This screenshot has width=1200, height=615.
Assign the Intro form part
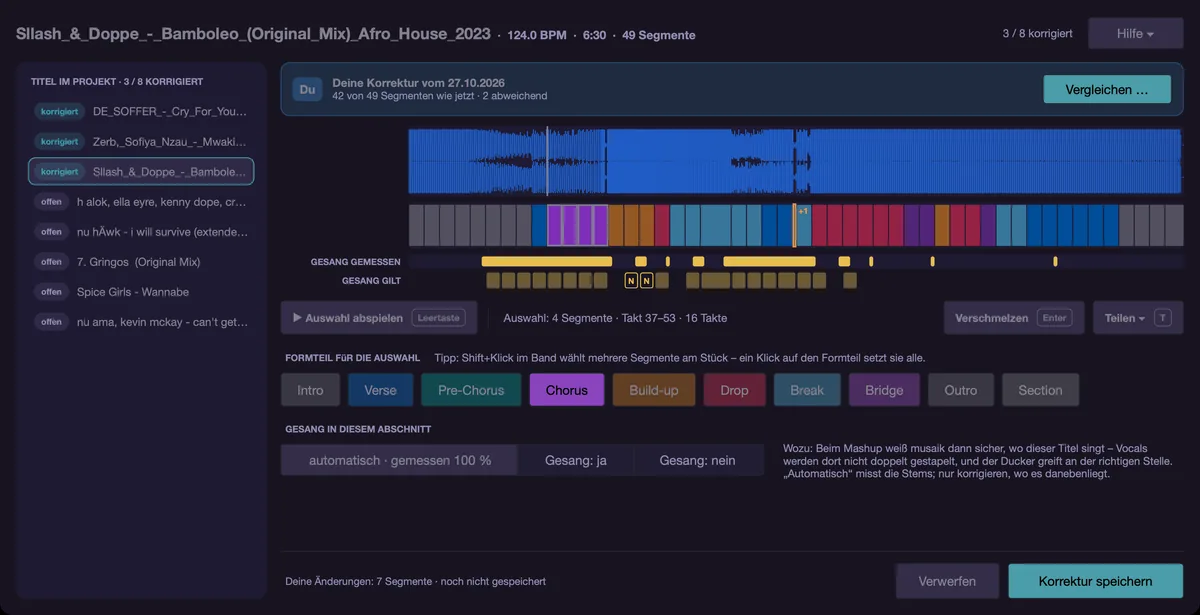(310, 390)
